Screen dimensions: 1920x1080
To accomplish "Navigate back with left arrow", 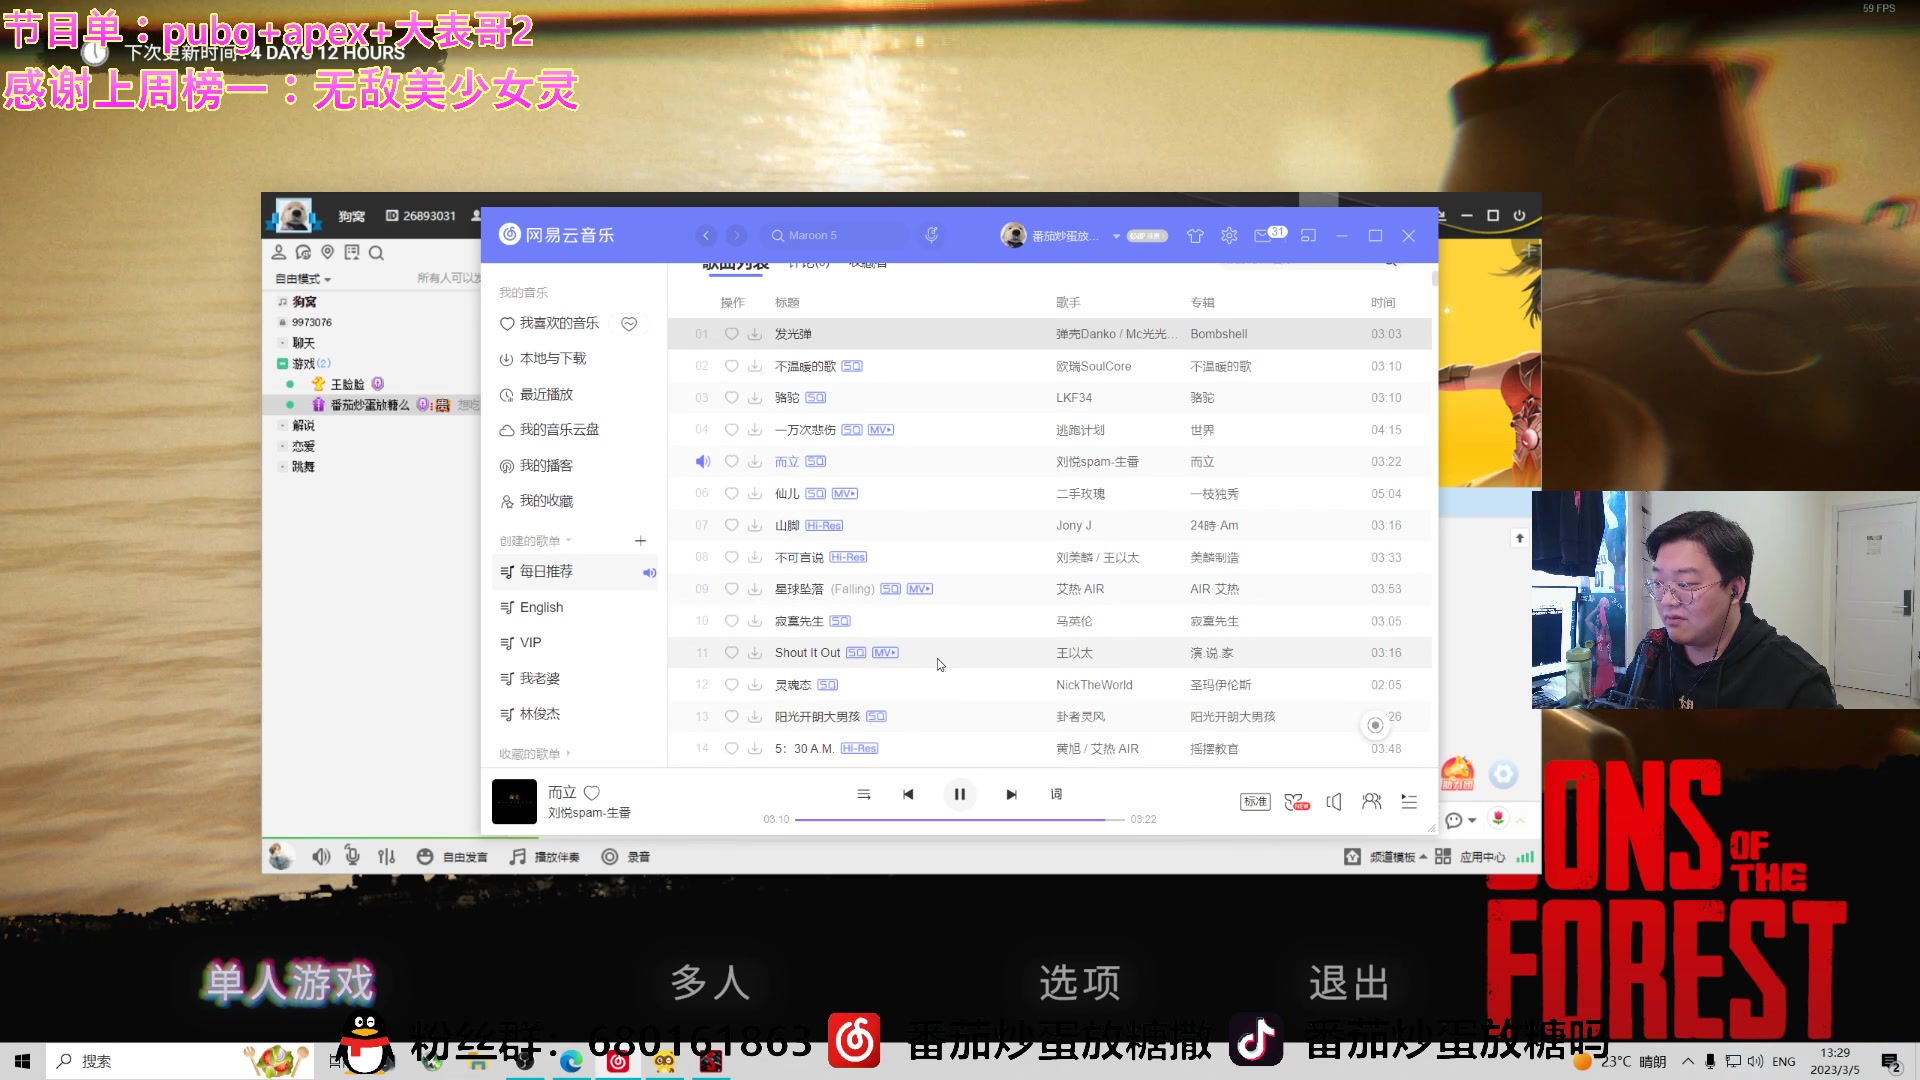I will pos(706,235).
